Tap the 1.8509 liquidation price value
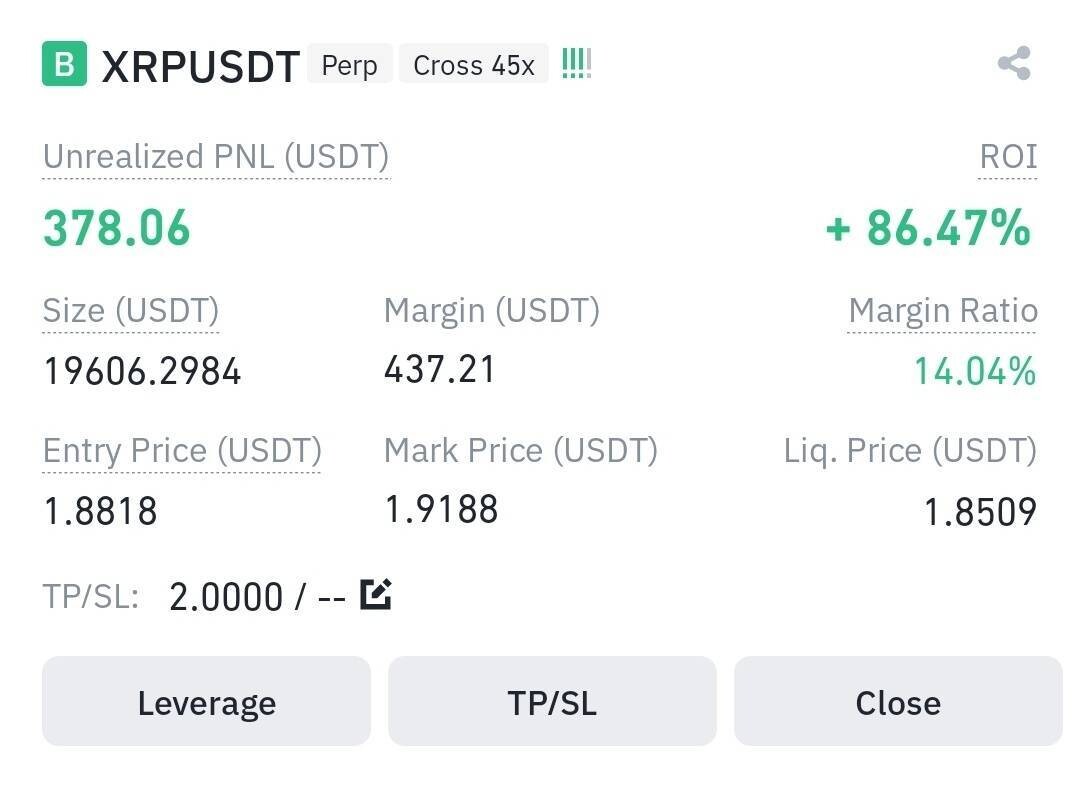Screen dimensions: 1080x787 click(x=980, y=512)
